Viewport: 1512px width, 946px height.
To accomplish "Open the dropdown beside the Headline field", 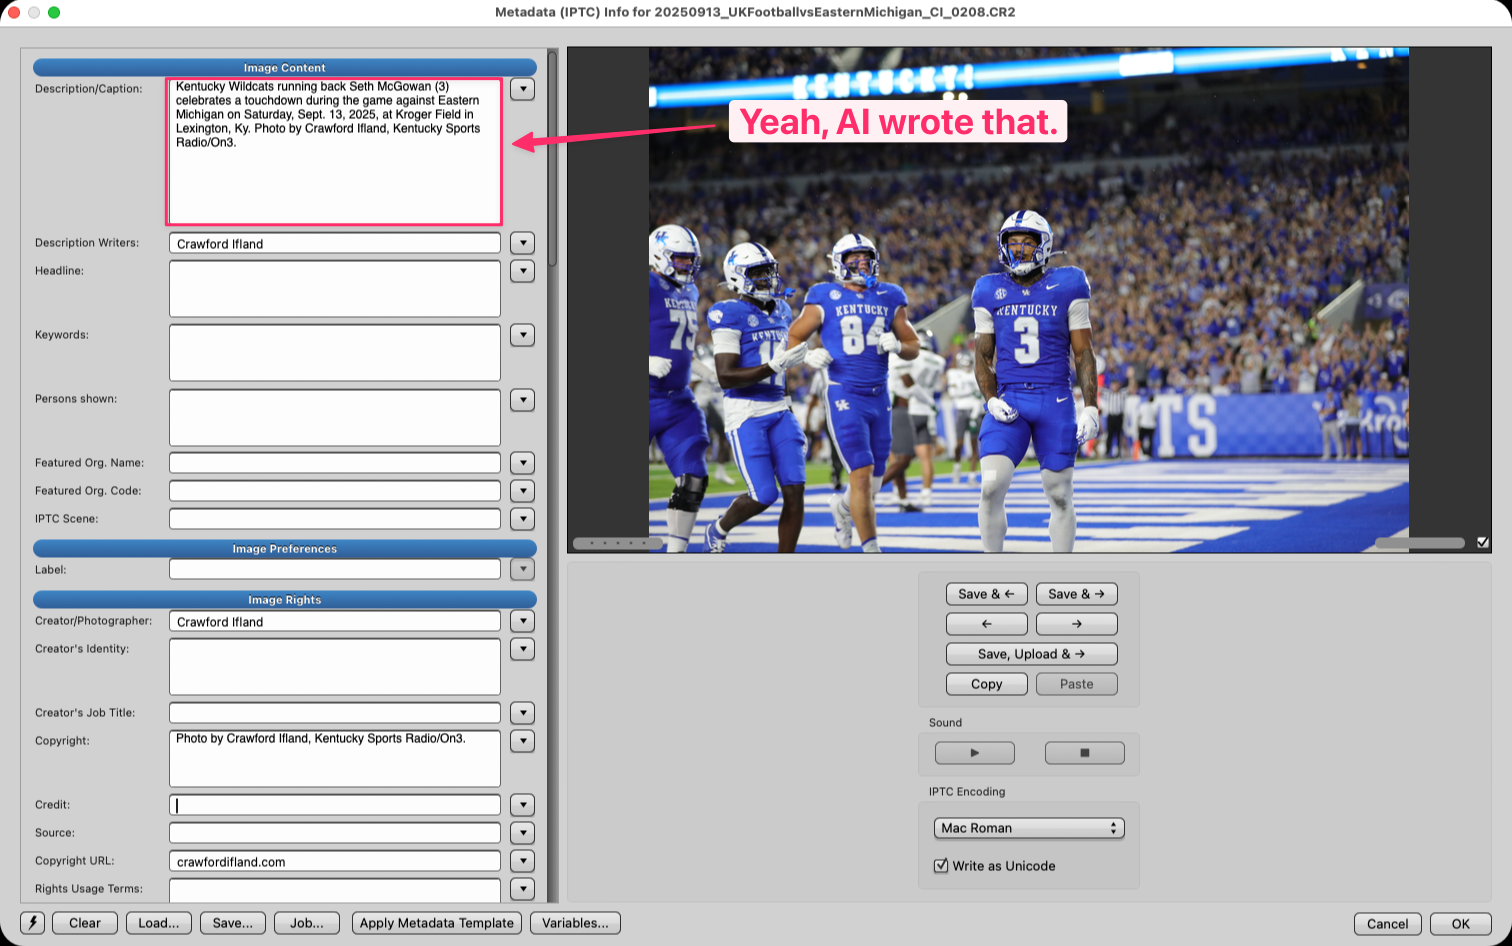I will pos(522,271).
